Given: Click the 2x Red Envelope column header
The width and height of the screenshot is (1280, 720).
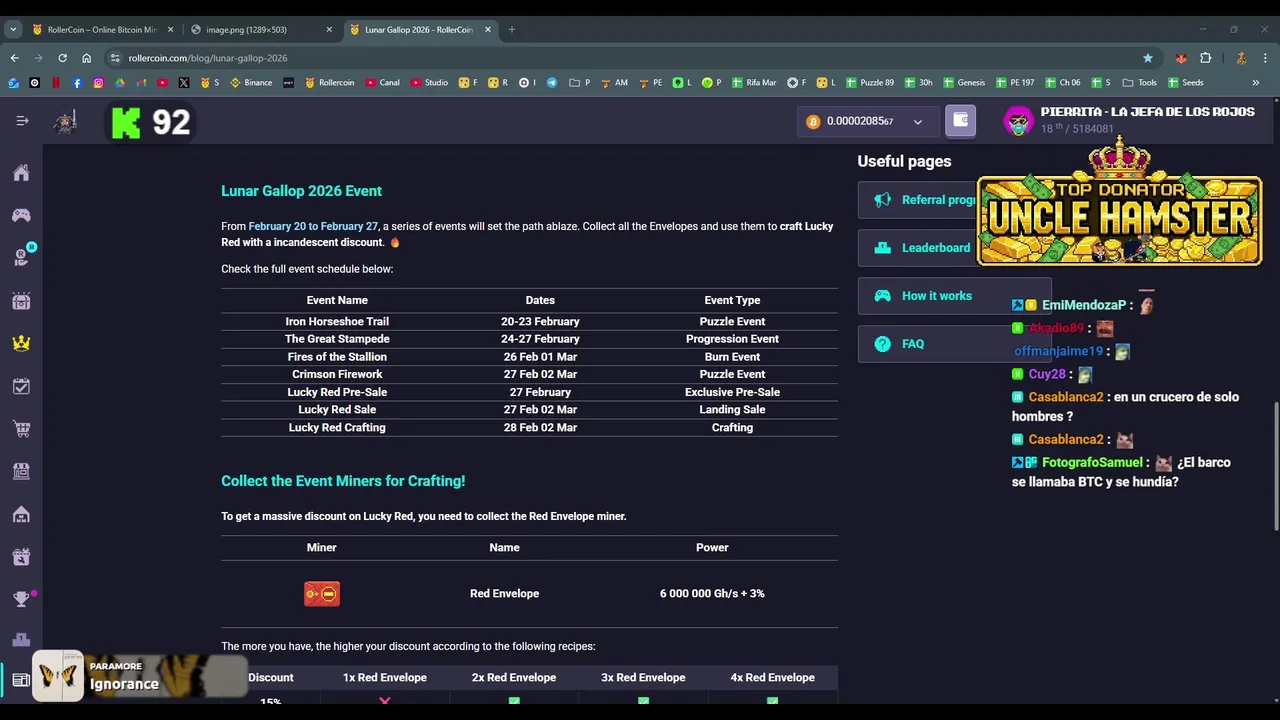Looking at the screenshot, I should (x=514, y=678).
